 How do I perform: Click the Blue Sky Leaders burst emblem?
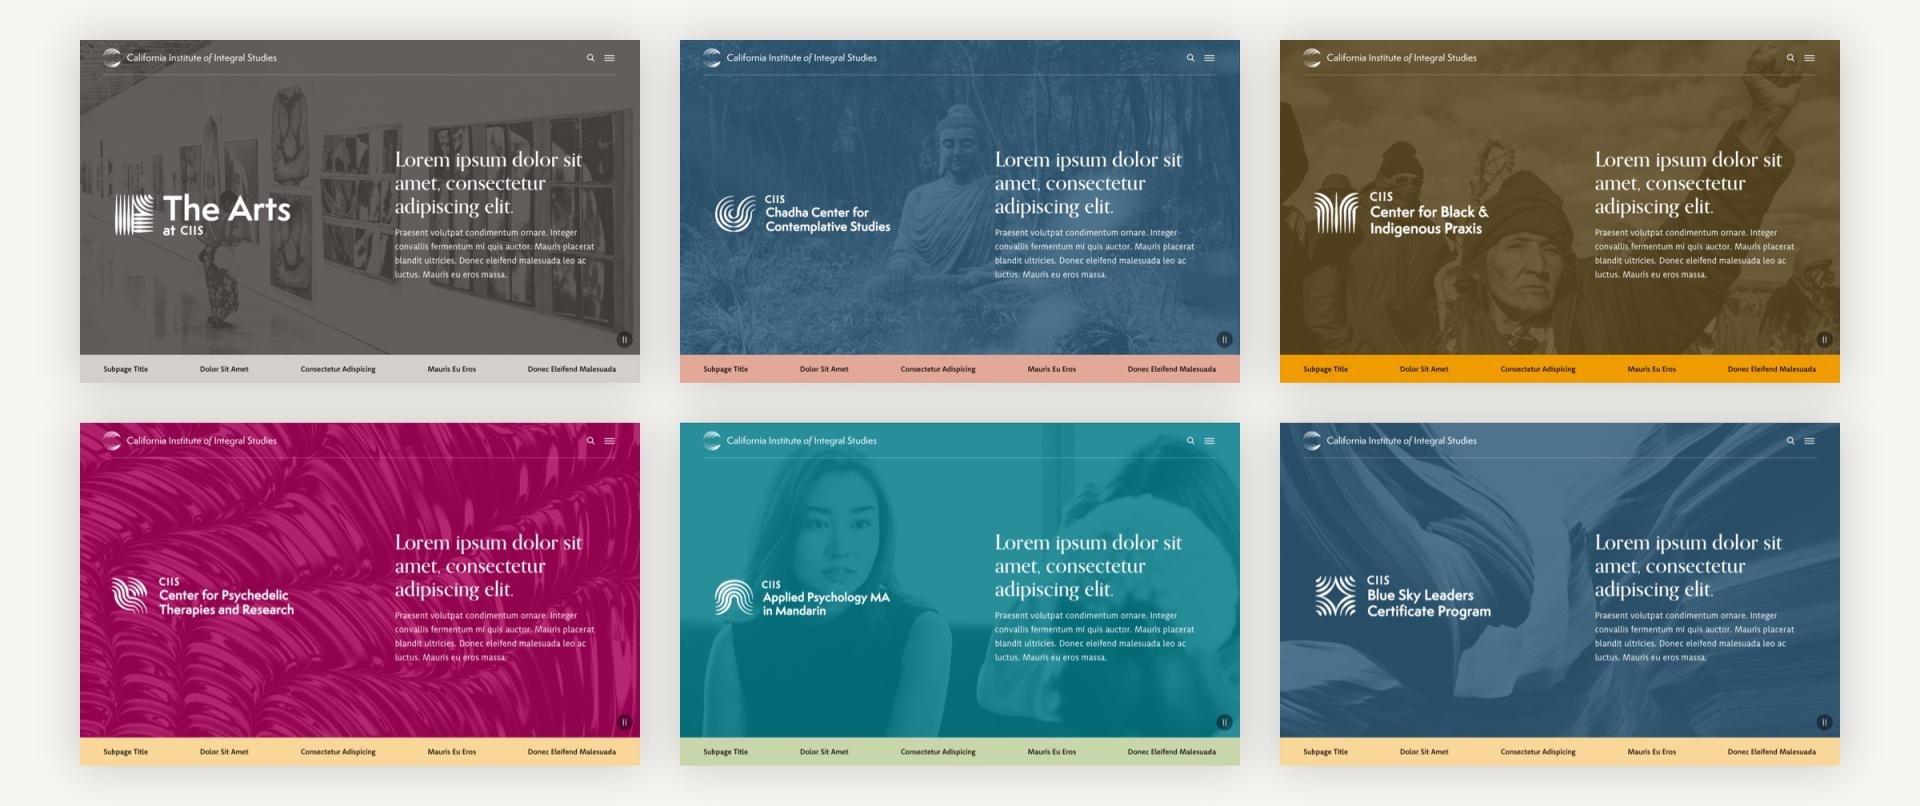point(1335,596)
